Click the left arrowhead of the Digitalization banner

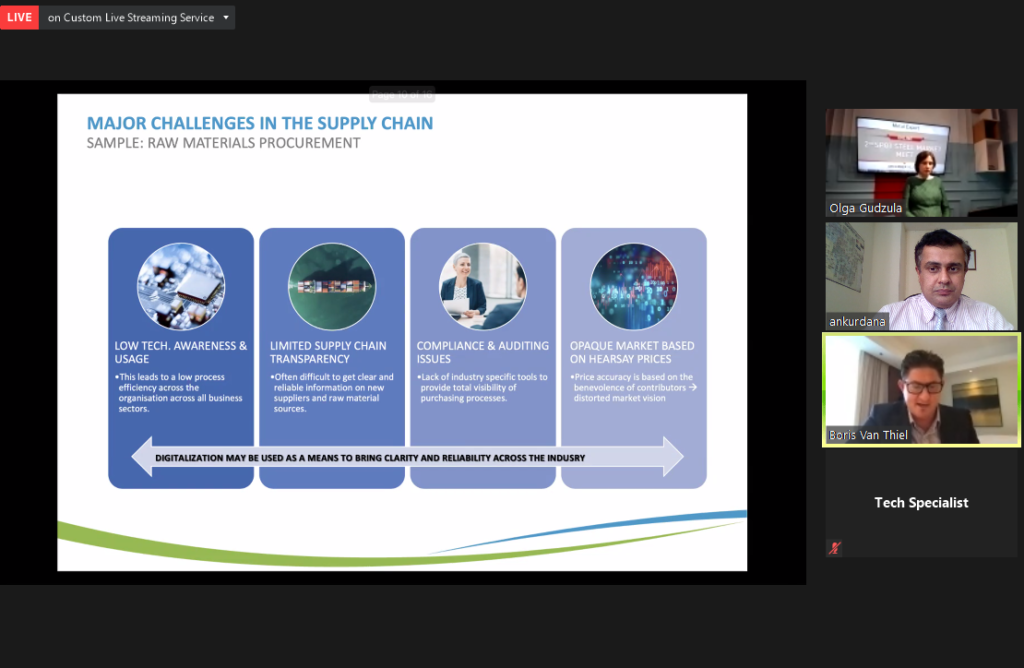[x=140, y=456]
